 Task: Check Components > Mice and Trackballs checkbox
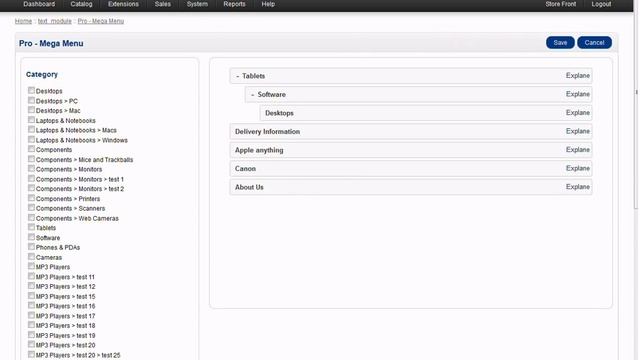pyautogui.click(x=31, y=159)
